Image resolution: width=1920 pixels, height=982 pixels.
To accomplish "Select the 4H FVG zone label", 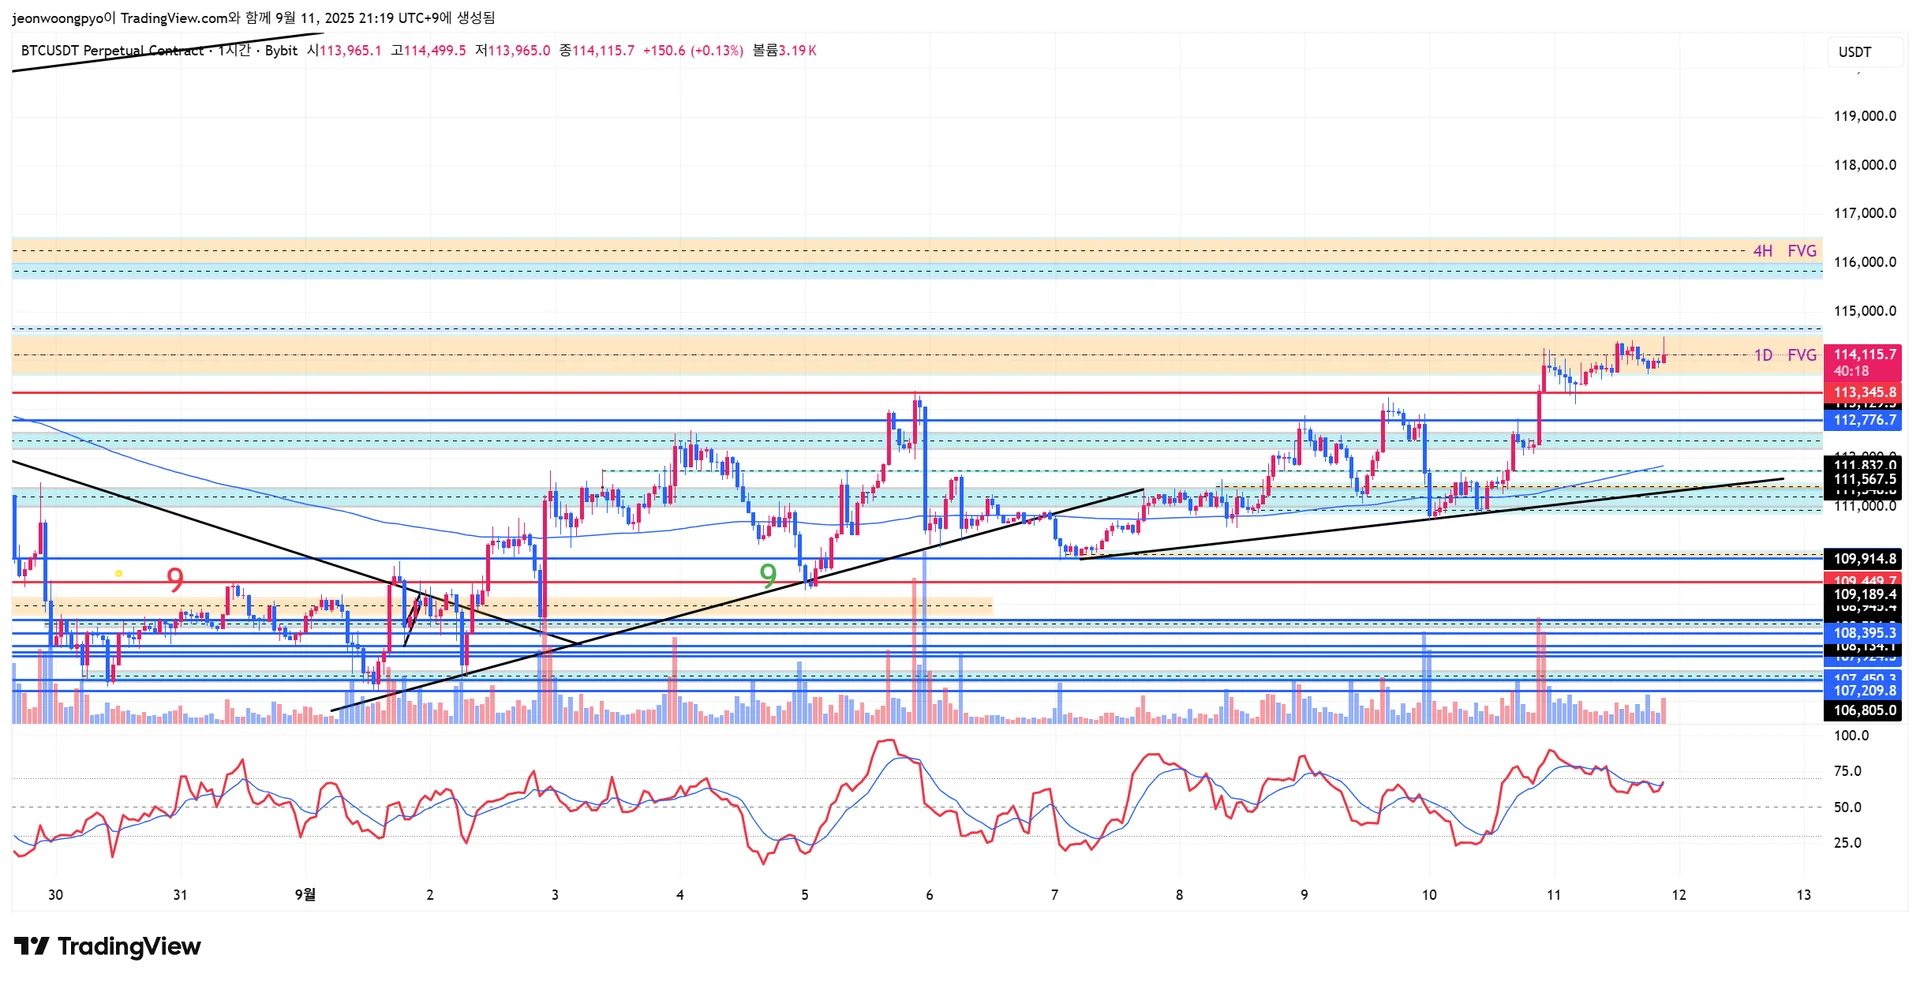I will (1785, 251).
